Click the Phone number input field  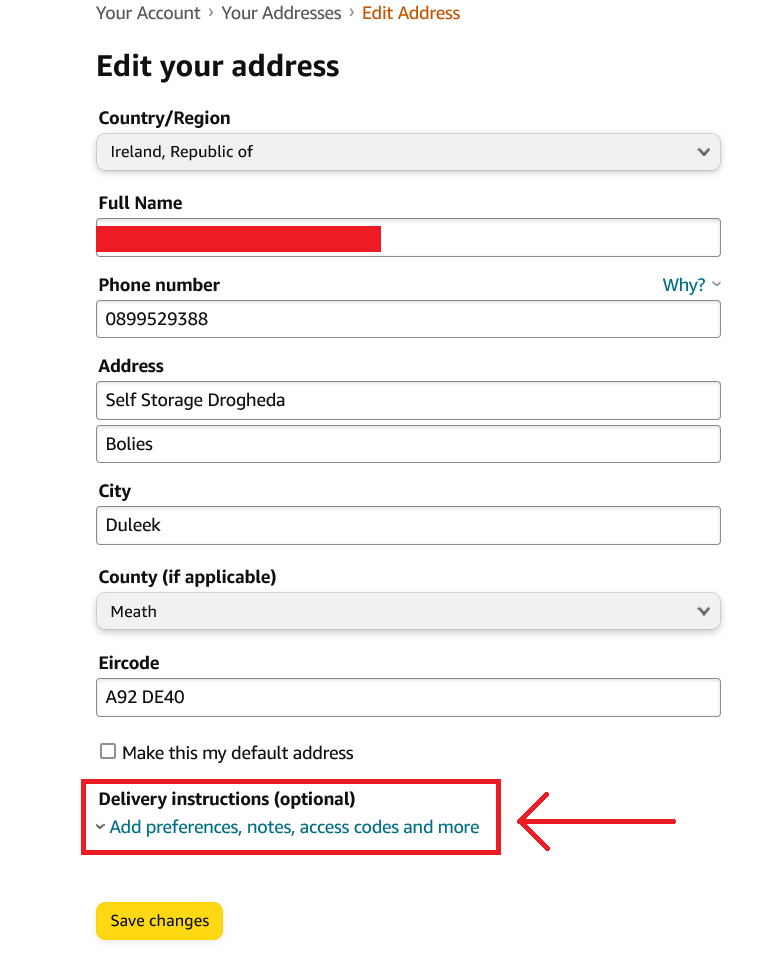408,320
